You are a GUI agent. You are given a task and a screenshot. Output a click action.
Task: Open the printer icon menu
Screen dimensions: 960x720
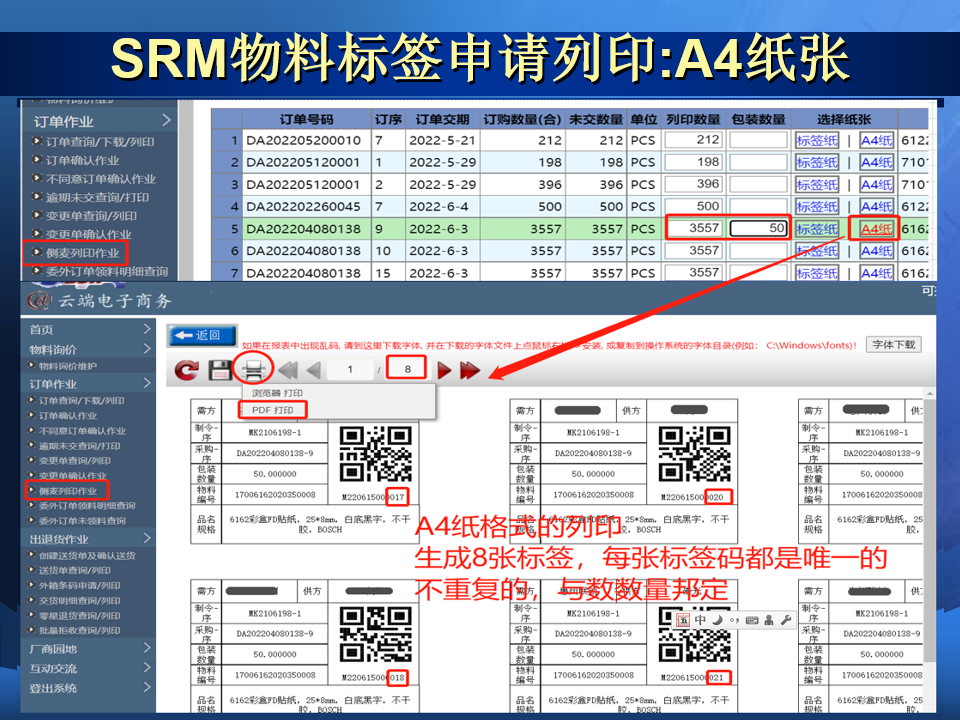[253, 369]
